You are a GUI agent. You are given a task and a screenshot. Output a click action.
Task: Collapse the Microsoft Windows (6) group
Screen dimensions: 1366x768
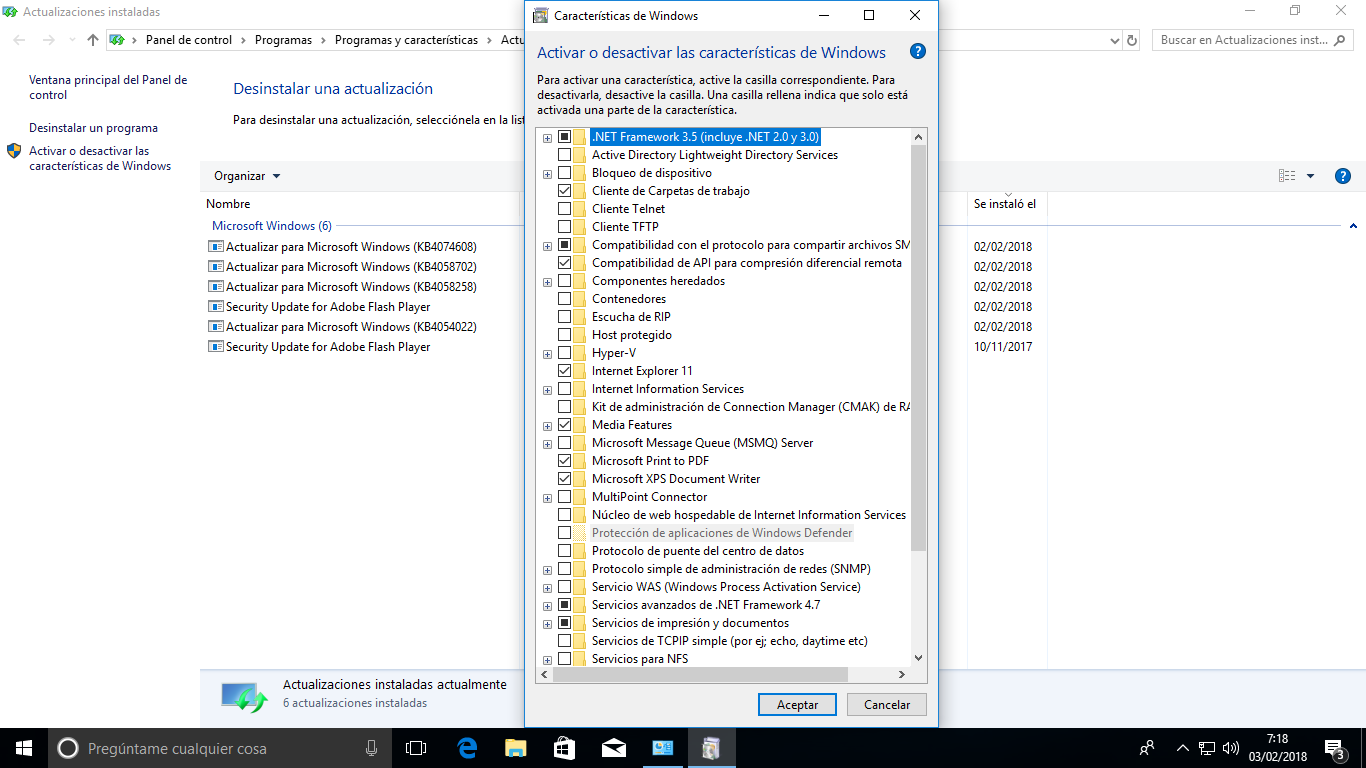(1353, 227)
